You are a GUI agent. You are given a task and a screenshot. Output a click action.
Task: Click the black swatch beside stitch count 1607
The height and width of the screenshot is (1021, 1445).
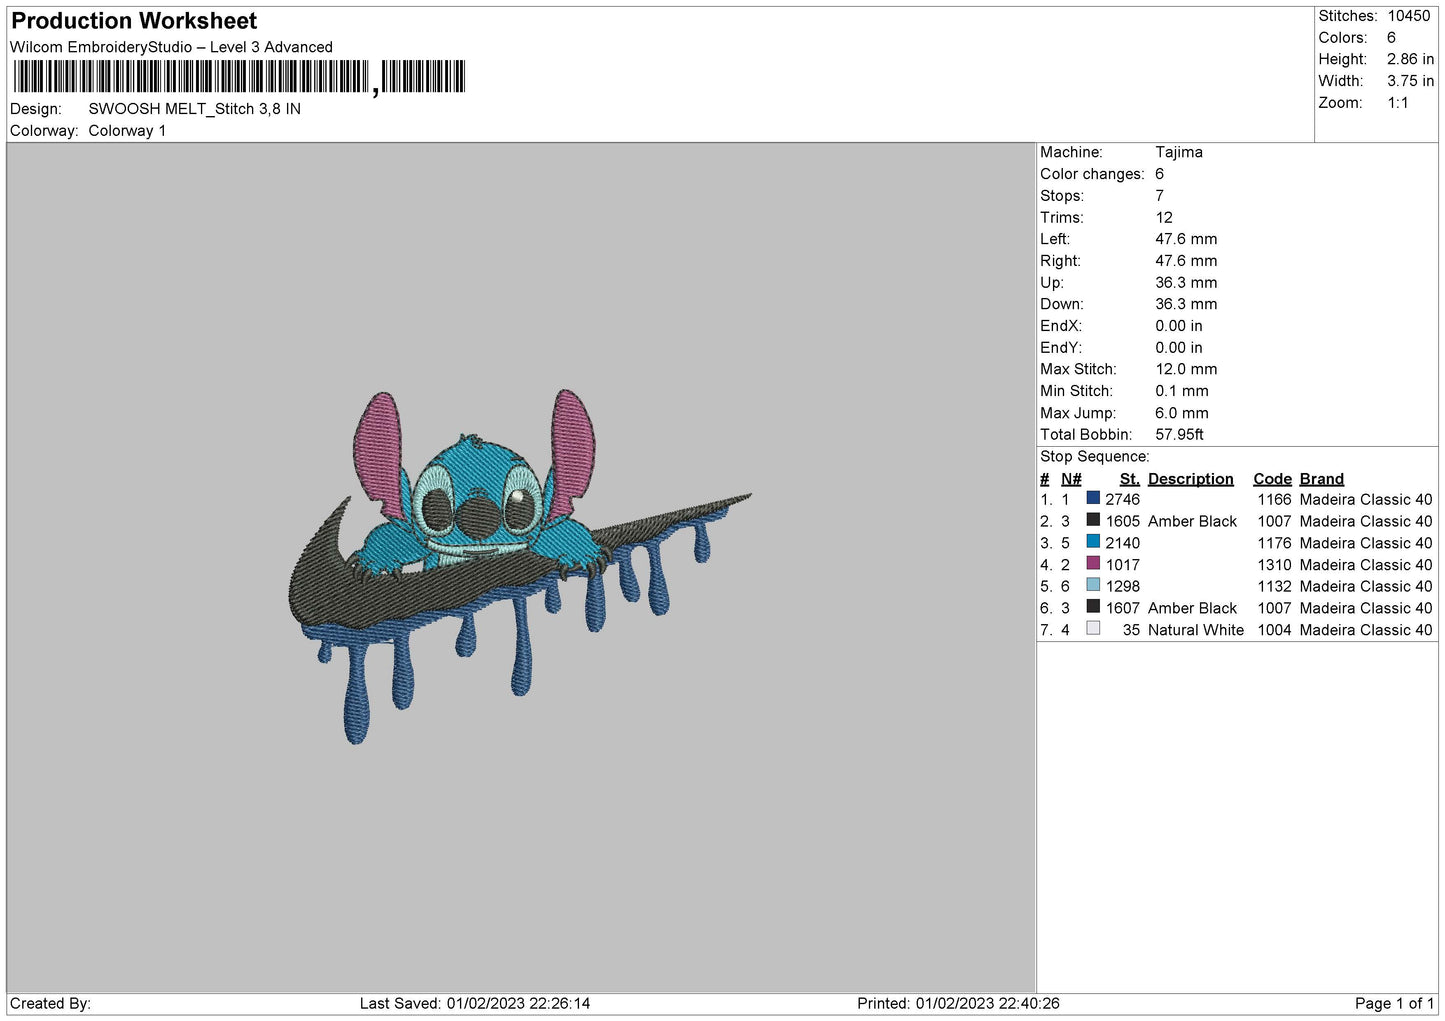tap(1093, 607)
